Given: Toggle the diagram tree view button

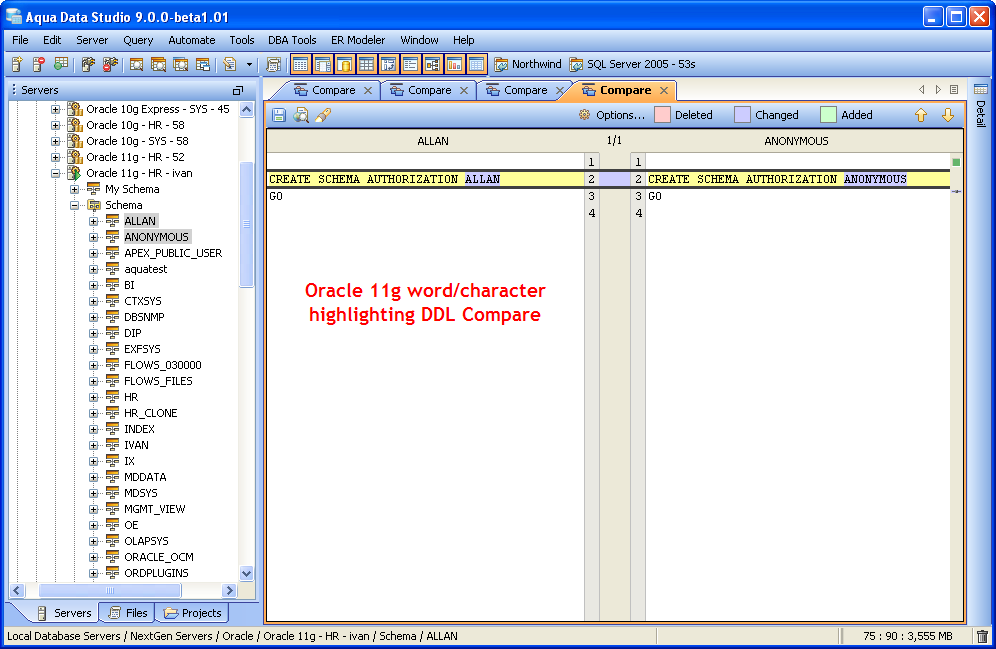Looking at the screenshot, I should click(x=433, y=64).
